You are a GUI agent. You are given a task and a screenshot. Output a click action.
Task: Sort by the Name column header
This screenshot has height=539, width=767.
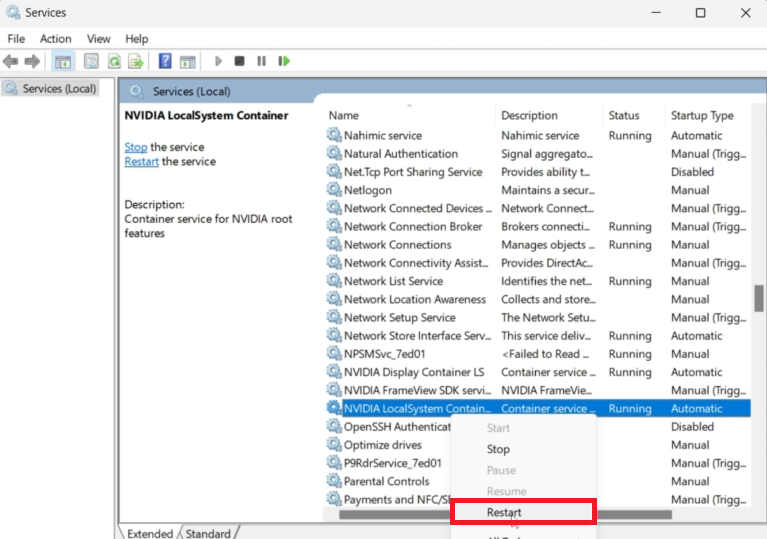[x=344, y=115]
